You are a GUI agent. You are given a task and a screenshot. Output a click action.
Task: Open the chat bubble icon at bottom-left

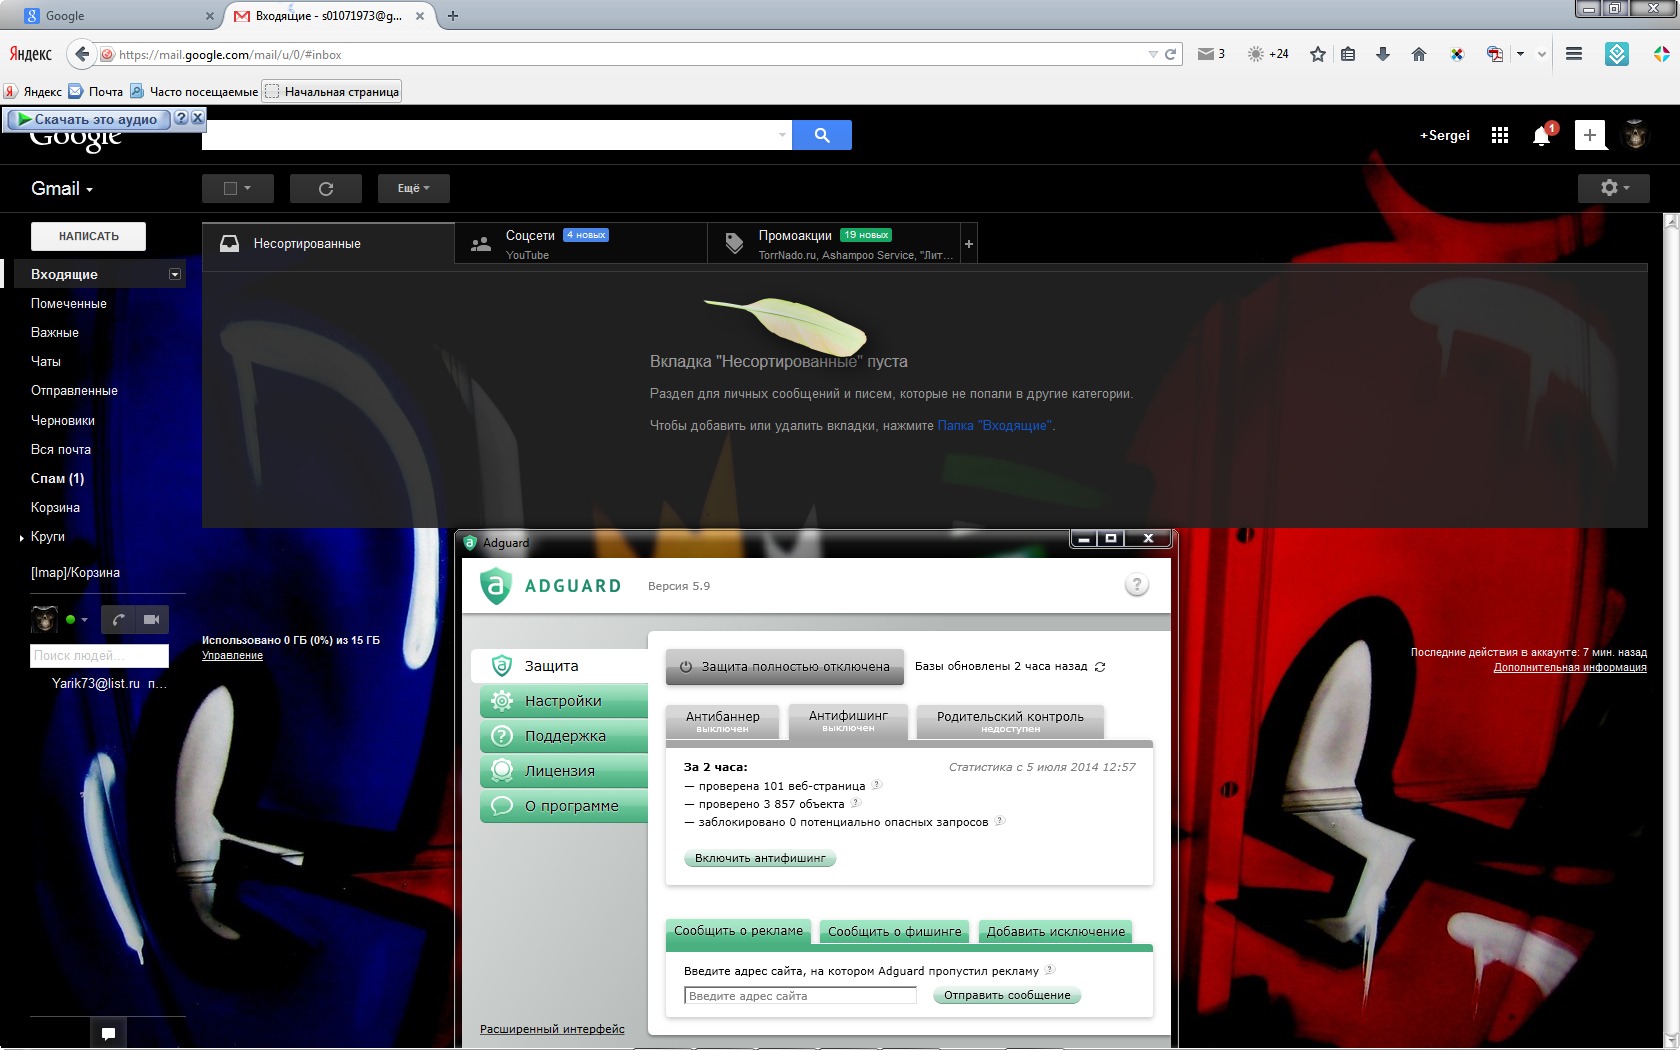point(109,1034)
